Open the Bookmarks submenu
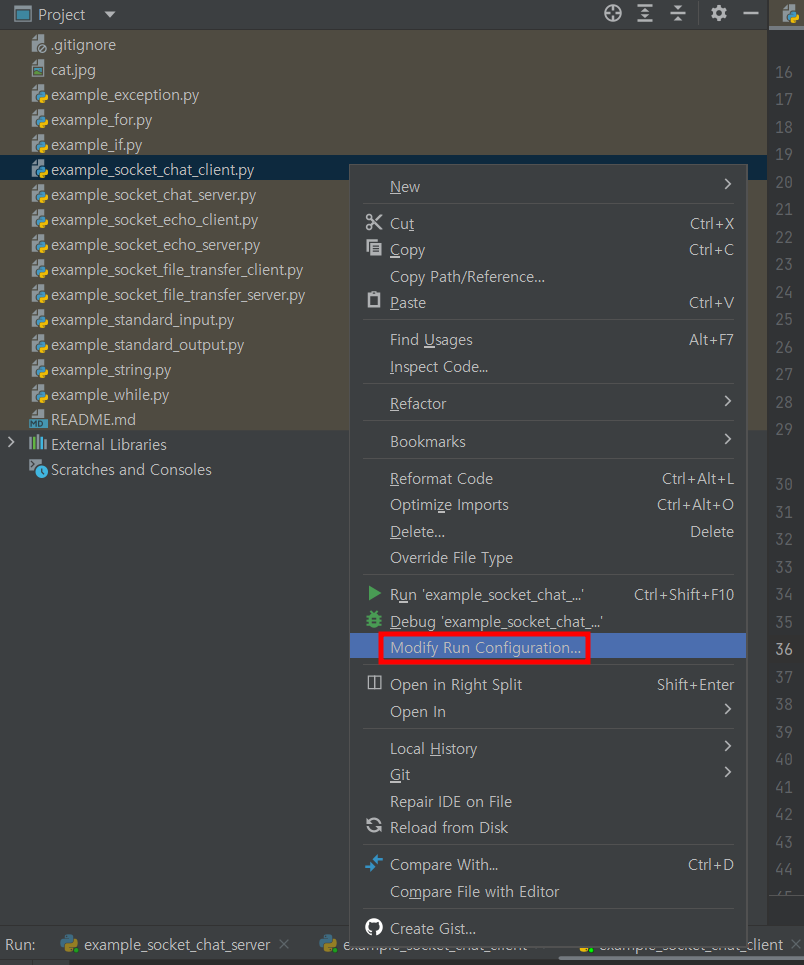The height and width of the screenshot is (965, 804). coord(548,441)
